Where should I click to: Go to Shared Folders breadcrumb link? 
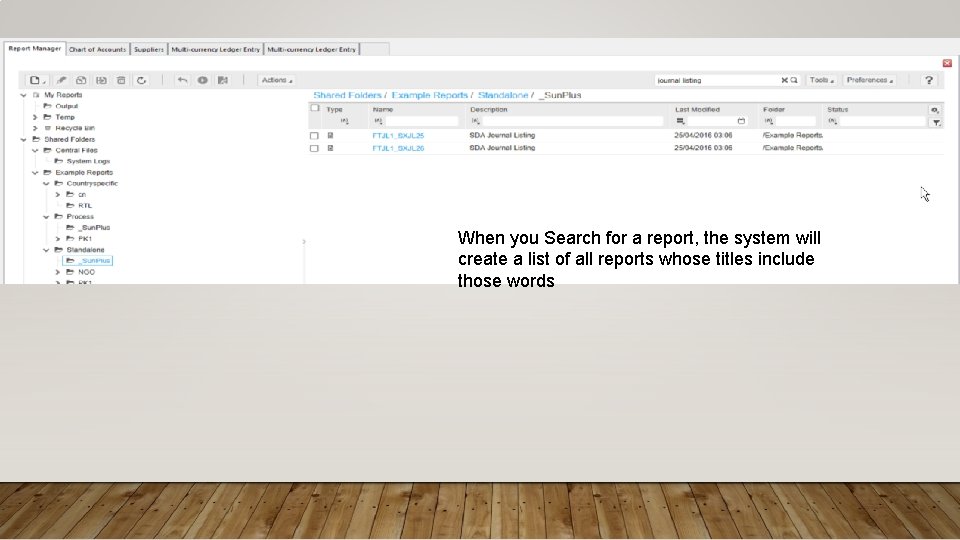(x=347, y=96)
